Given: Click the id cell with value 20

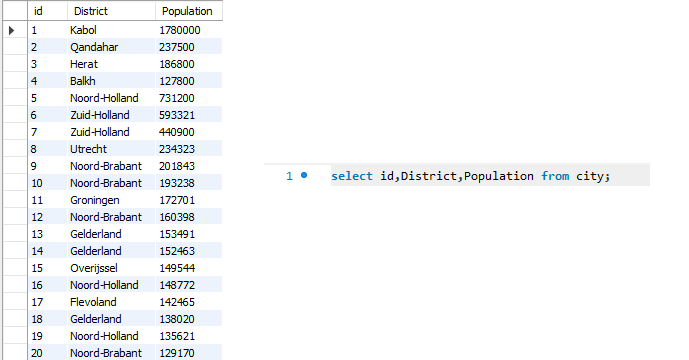Looking at the screenshot, I should [47, 353].
